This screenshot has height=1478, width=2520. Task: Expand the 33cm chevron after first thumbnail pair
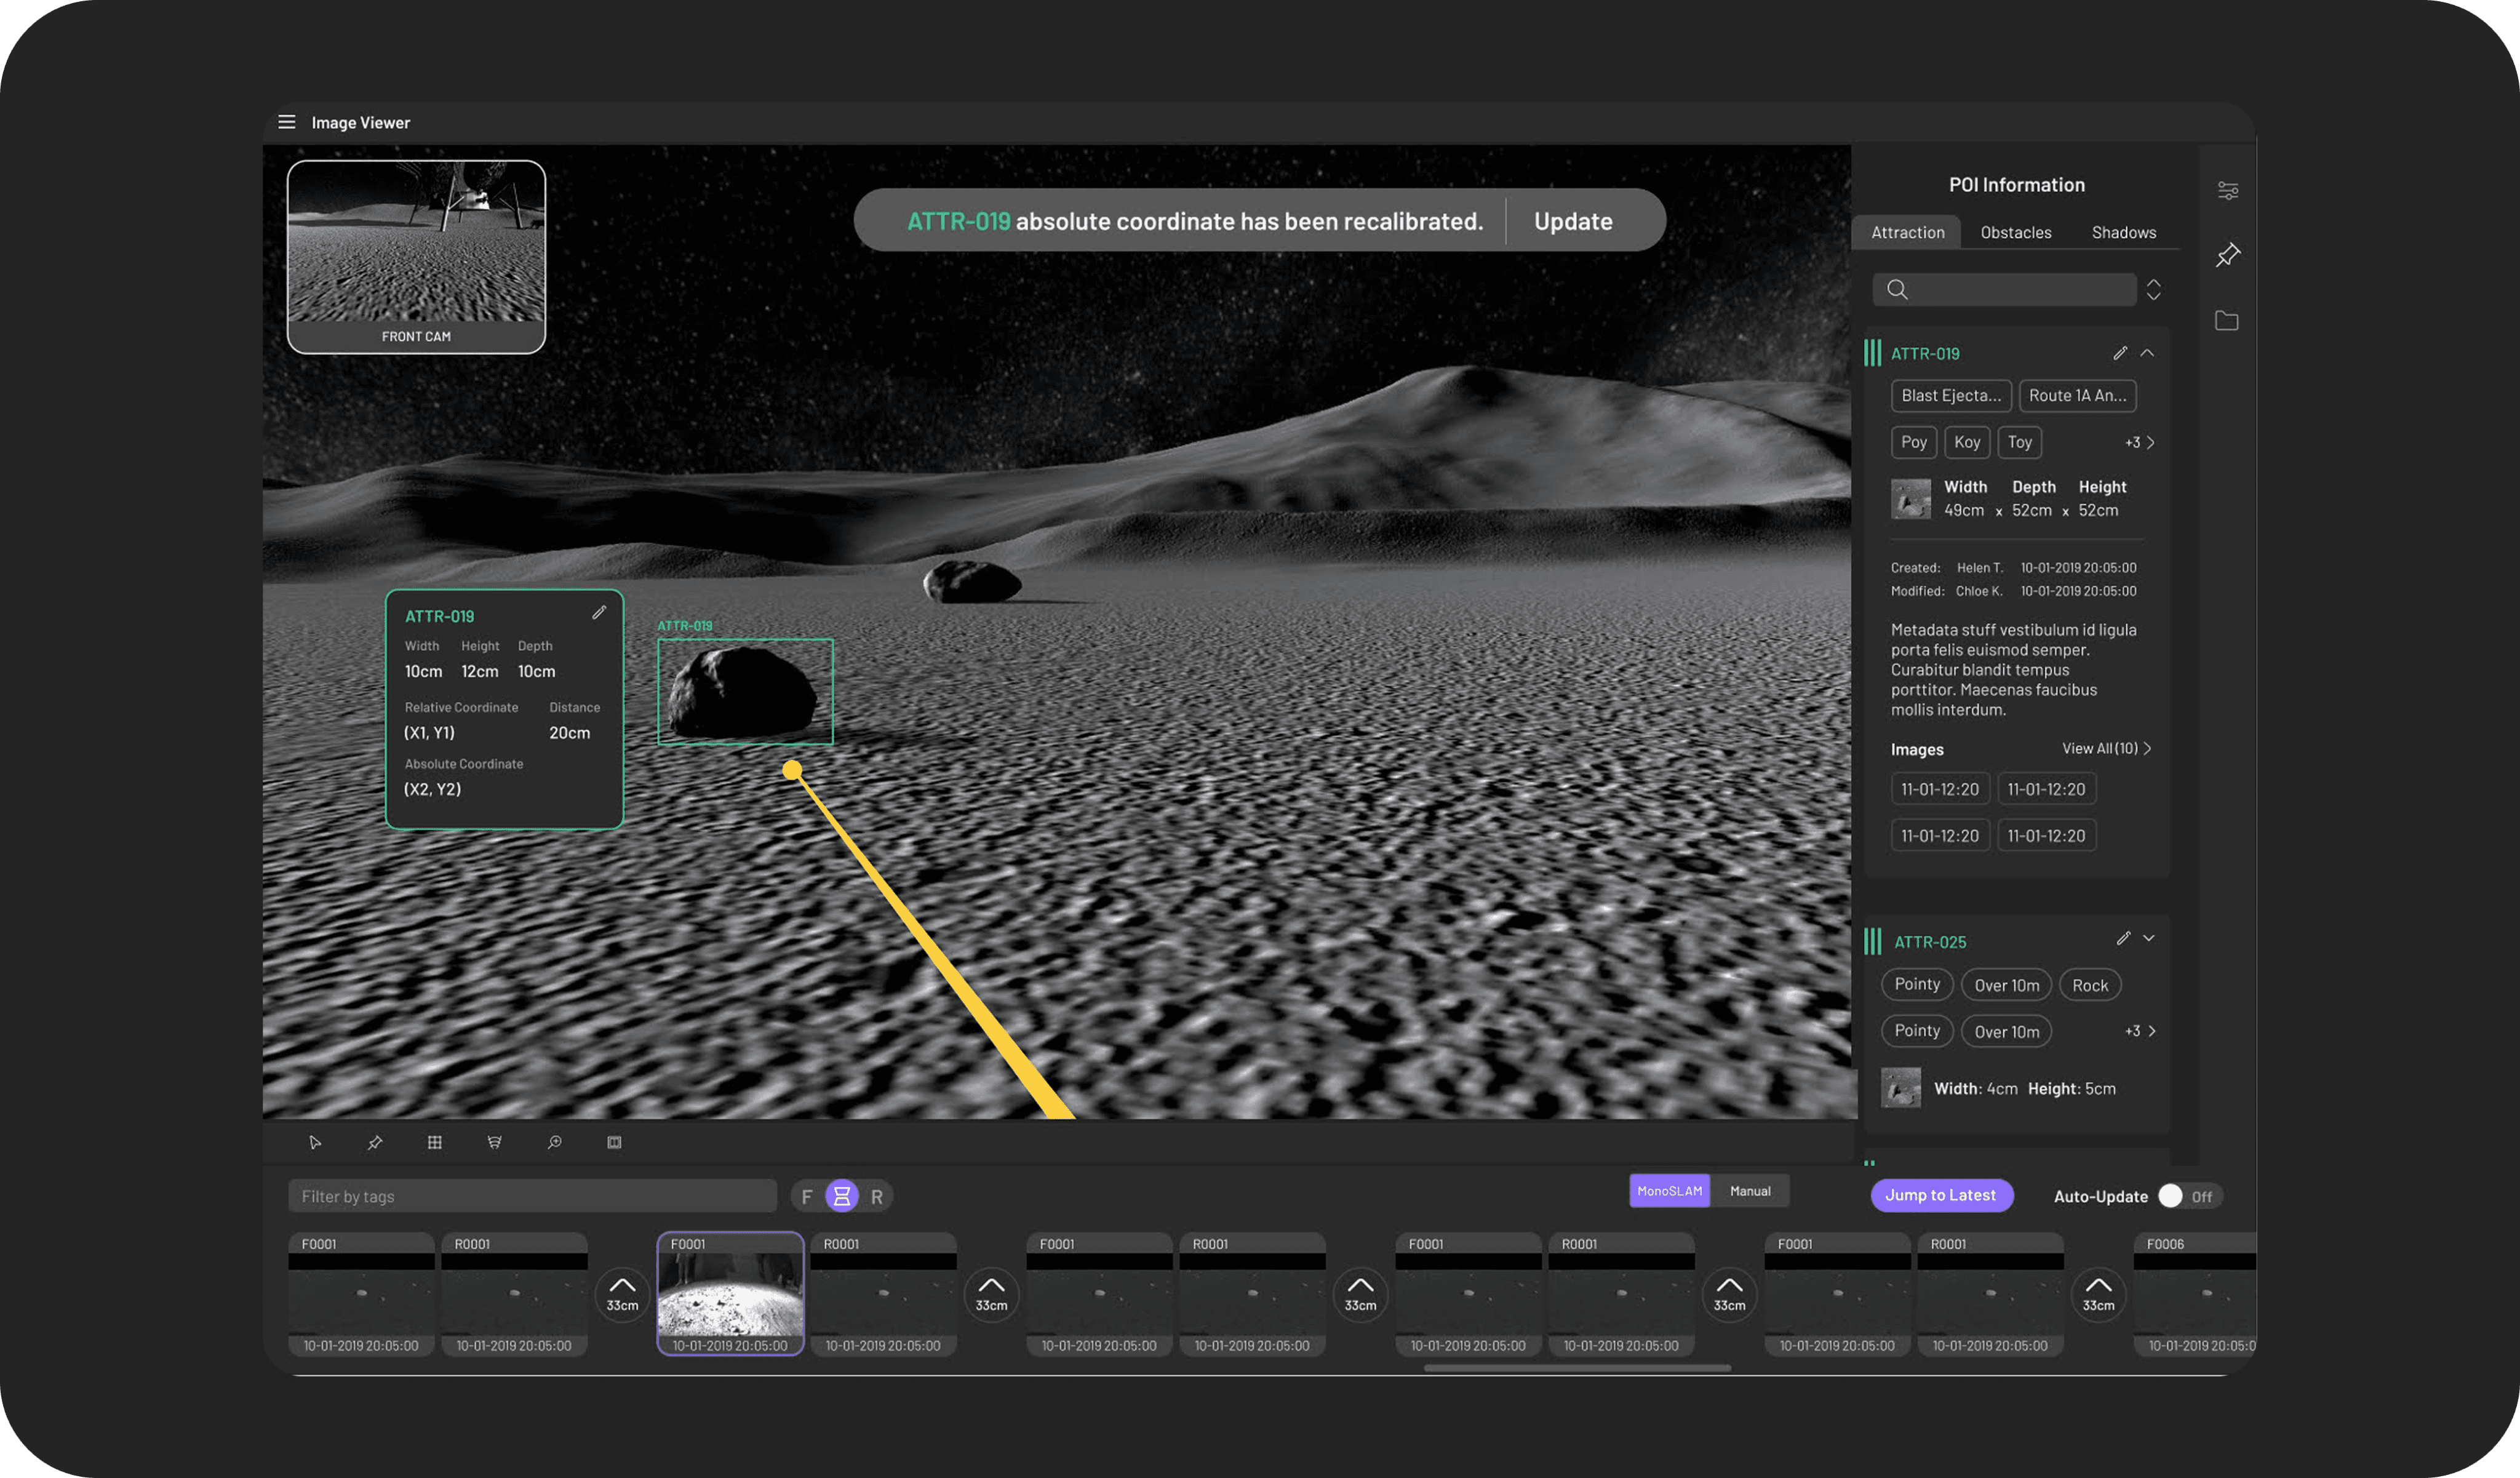pos(622,1294)
